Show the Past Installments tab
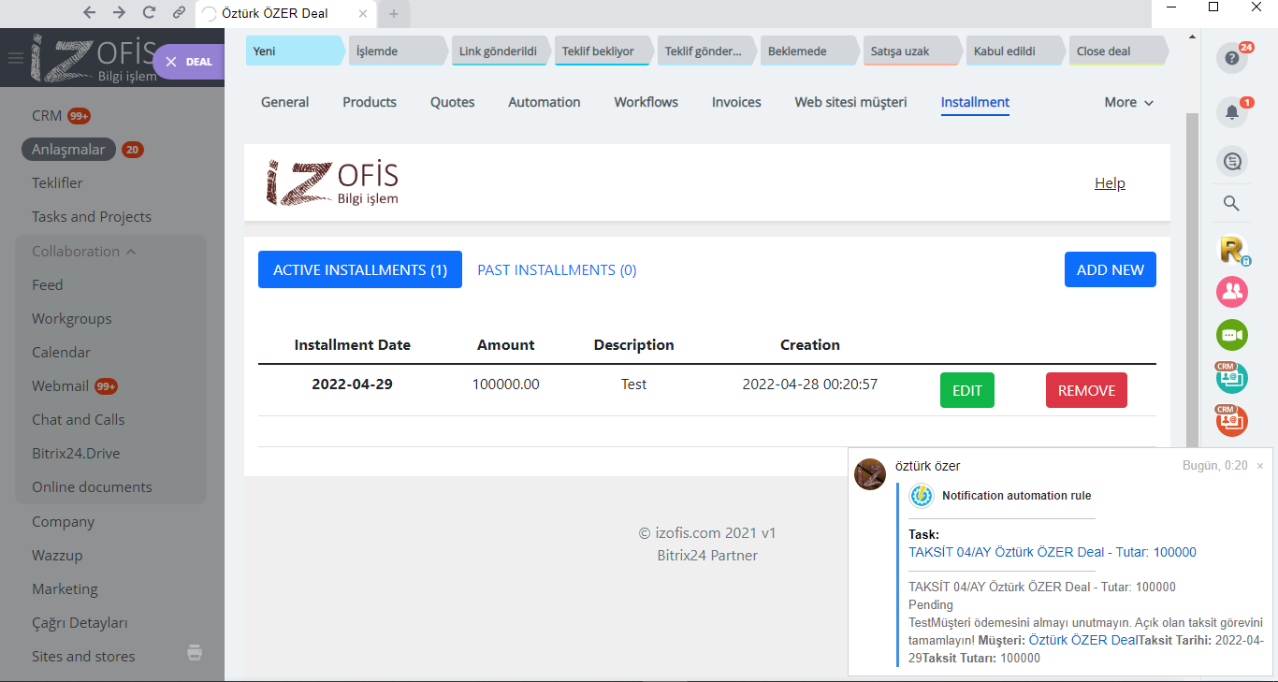Viewport: 1278px width, 682px height. 556,270
